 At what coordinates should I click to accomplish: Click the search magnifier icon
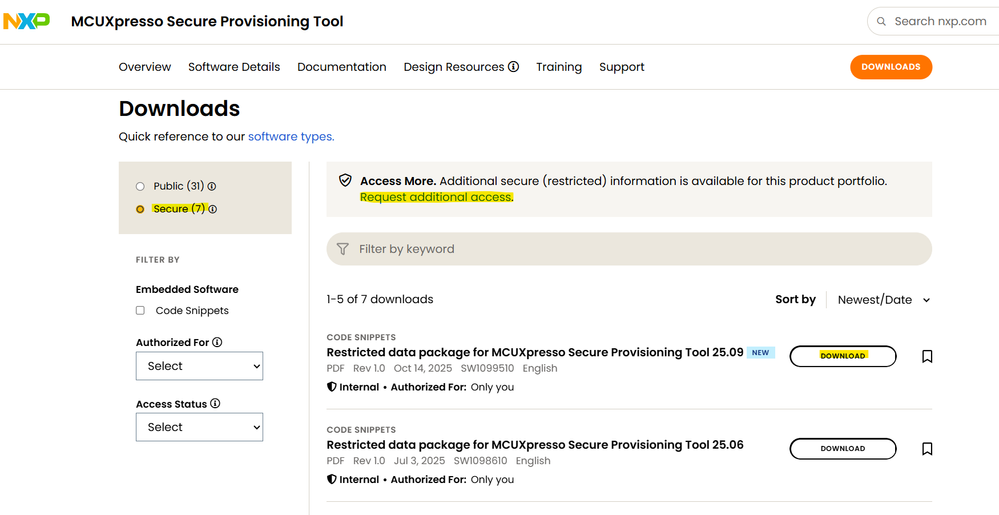(x=881, y=21)
